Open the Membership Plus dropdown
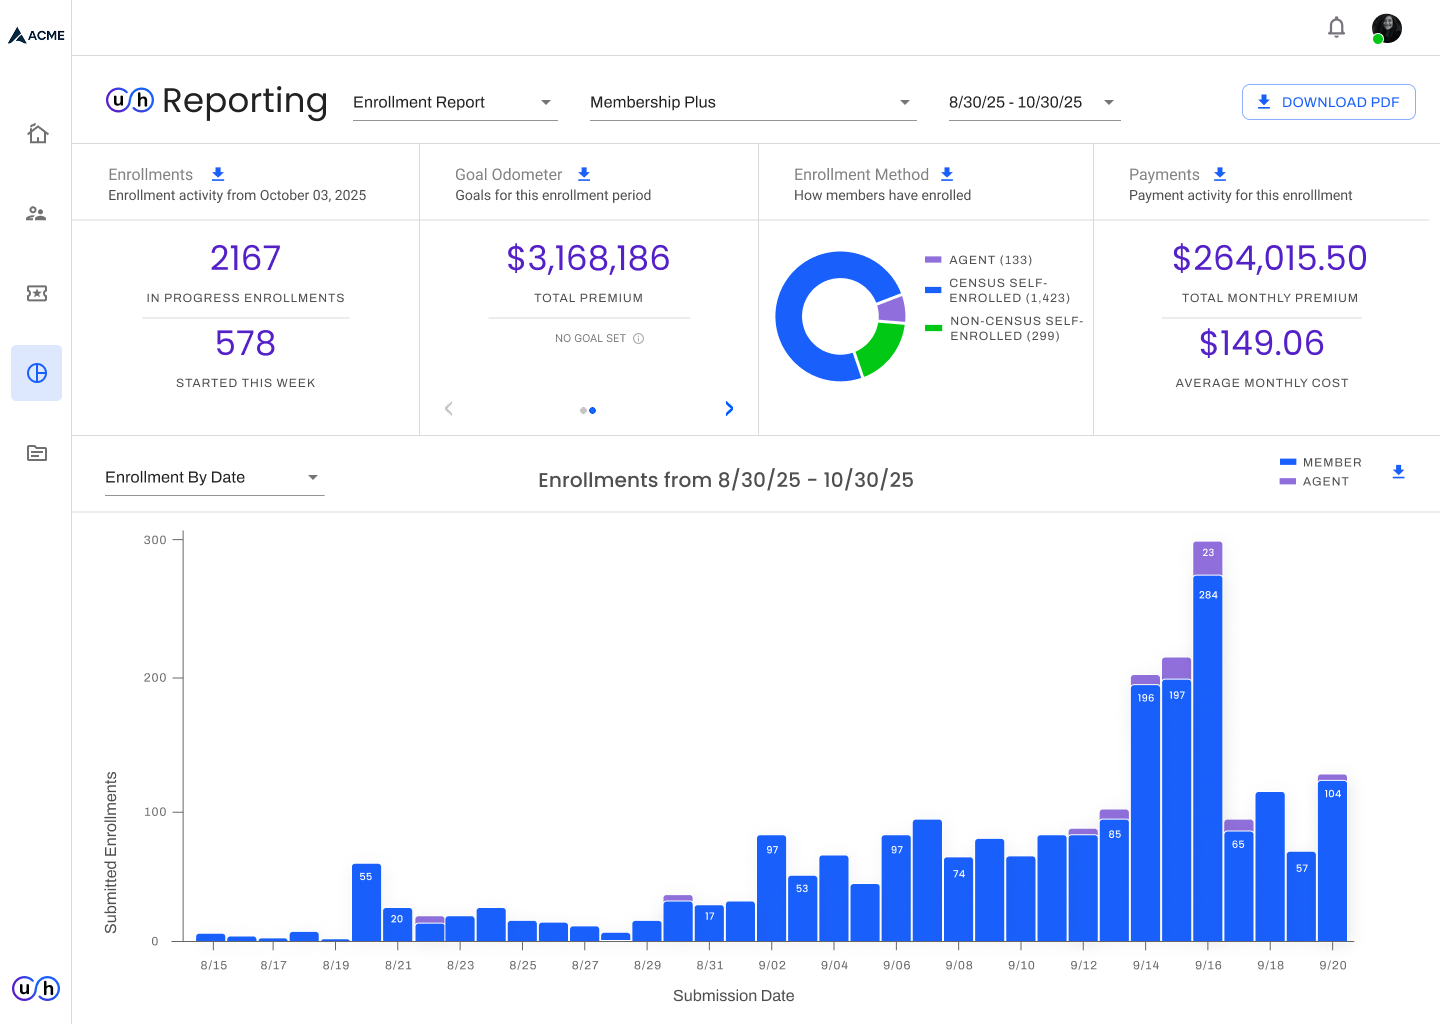This screenshot has width=1440, height=1025. [x=753, y=102]
